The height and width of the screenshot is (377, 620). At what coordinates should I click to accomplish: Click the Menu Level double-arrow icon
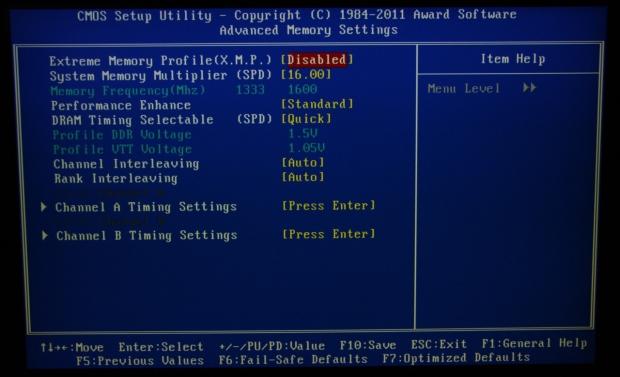(529, 87)
